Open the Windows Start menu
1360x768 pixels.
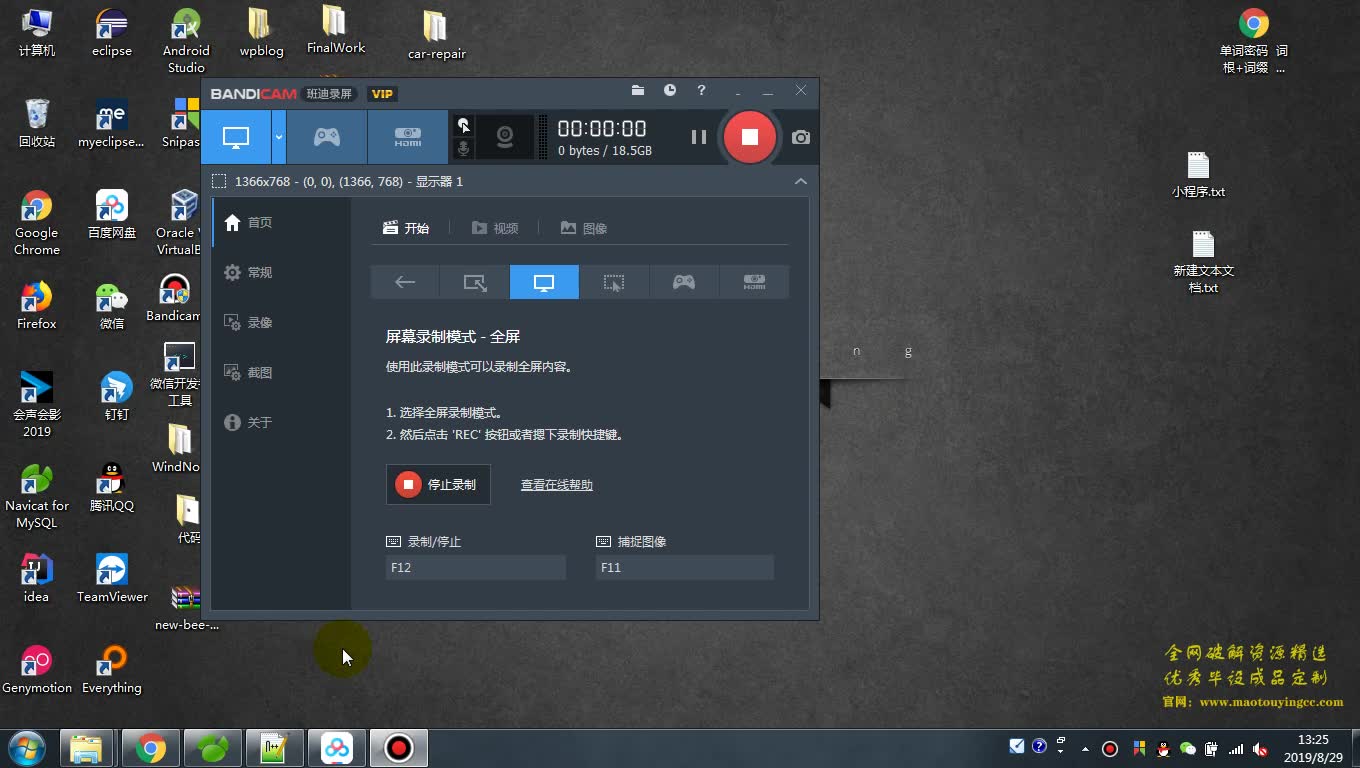click(27, 748)
